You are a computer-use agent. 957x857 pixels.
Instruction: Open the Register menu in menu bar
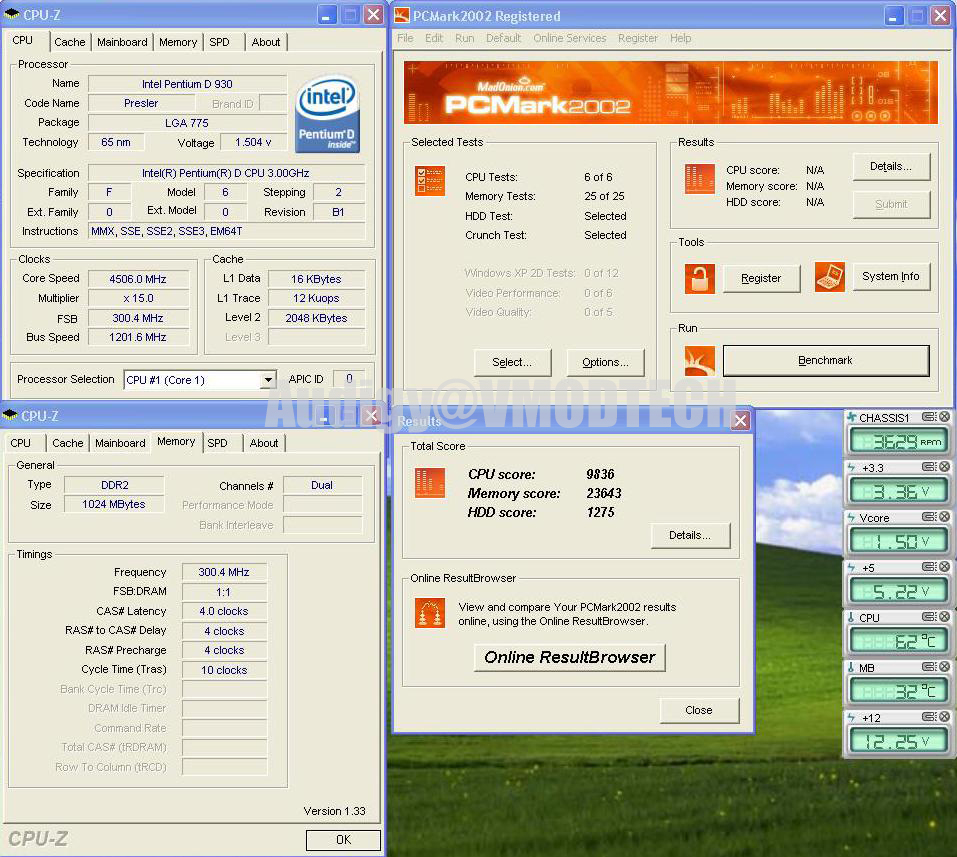pyautogui.click(x=638, y=38)
